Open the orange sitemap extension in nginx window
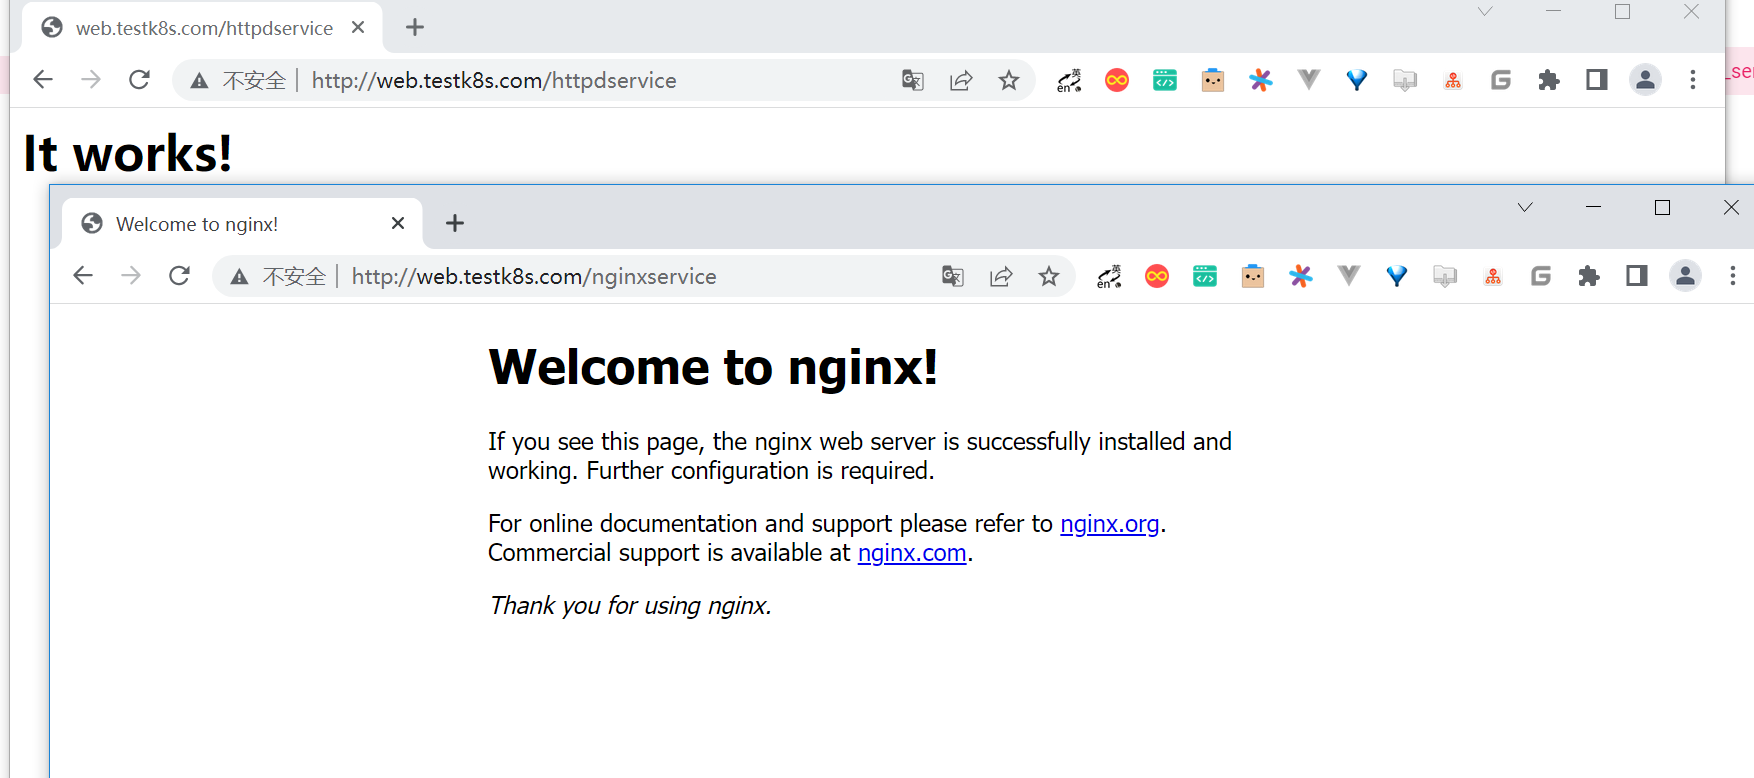This screenshot has width=1754, height=778. 1493,277
